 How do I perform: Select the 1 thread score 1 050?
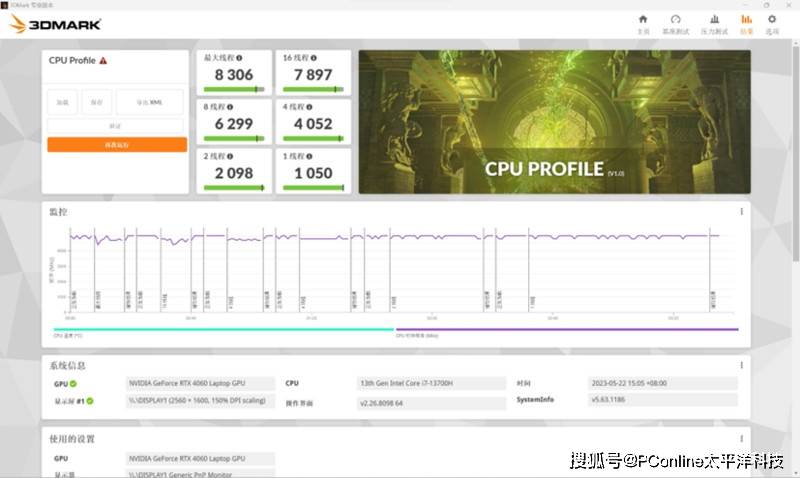pos(313,173)
